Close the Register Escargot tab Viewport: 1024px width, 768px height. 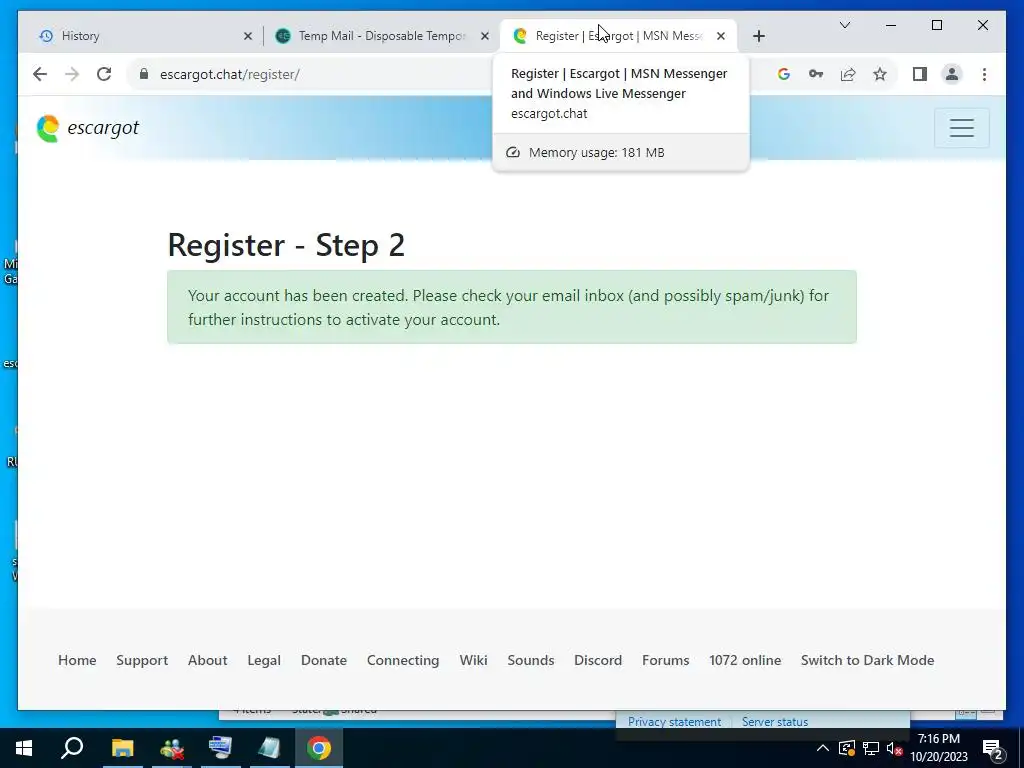pos(720,36)
